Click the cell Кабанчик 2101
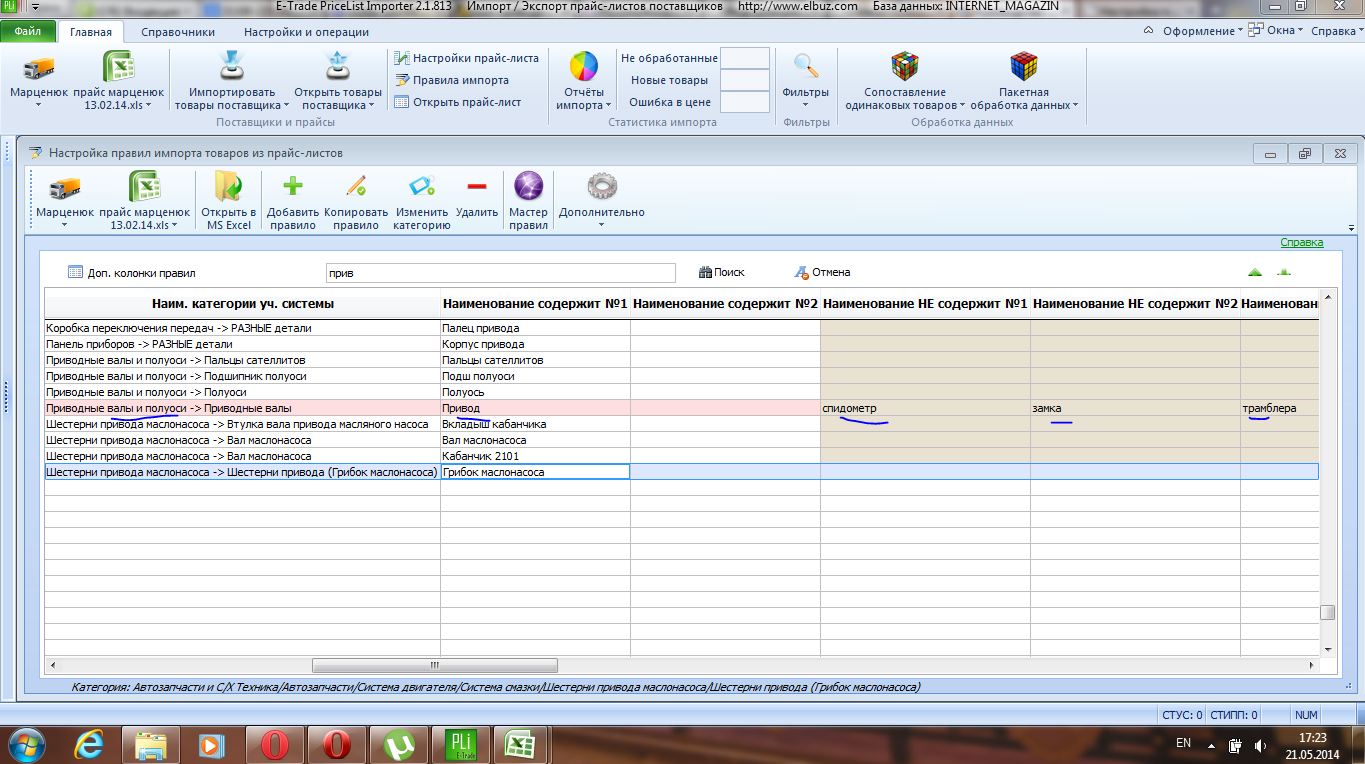The height and width of the screenshot is (764, 1365). [x=535, y=456]
